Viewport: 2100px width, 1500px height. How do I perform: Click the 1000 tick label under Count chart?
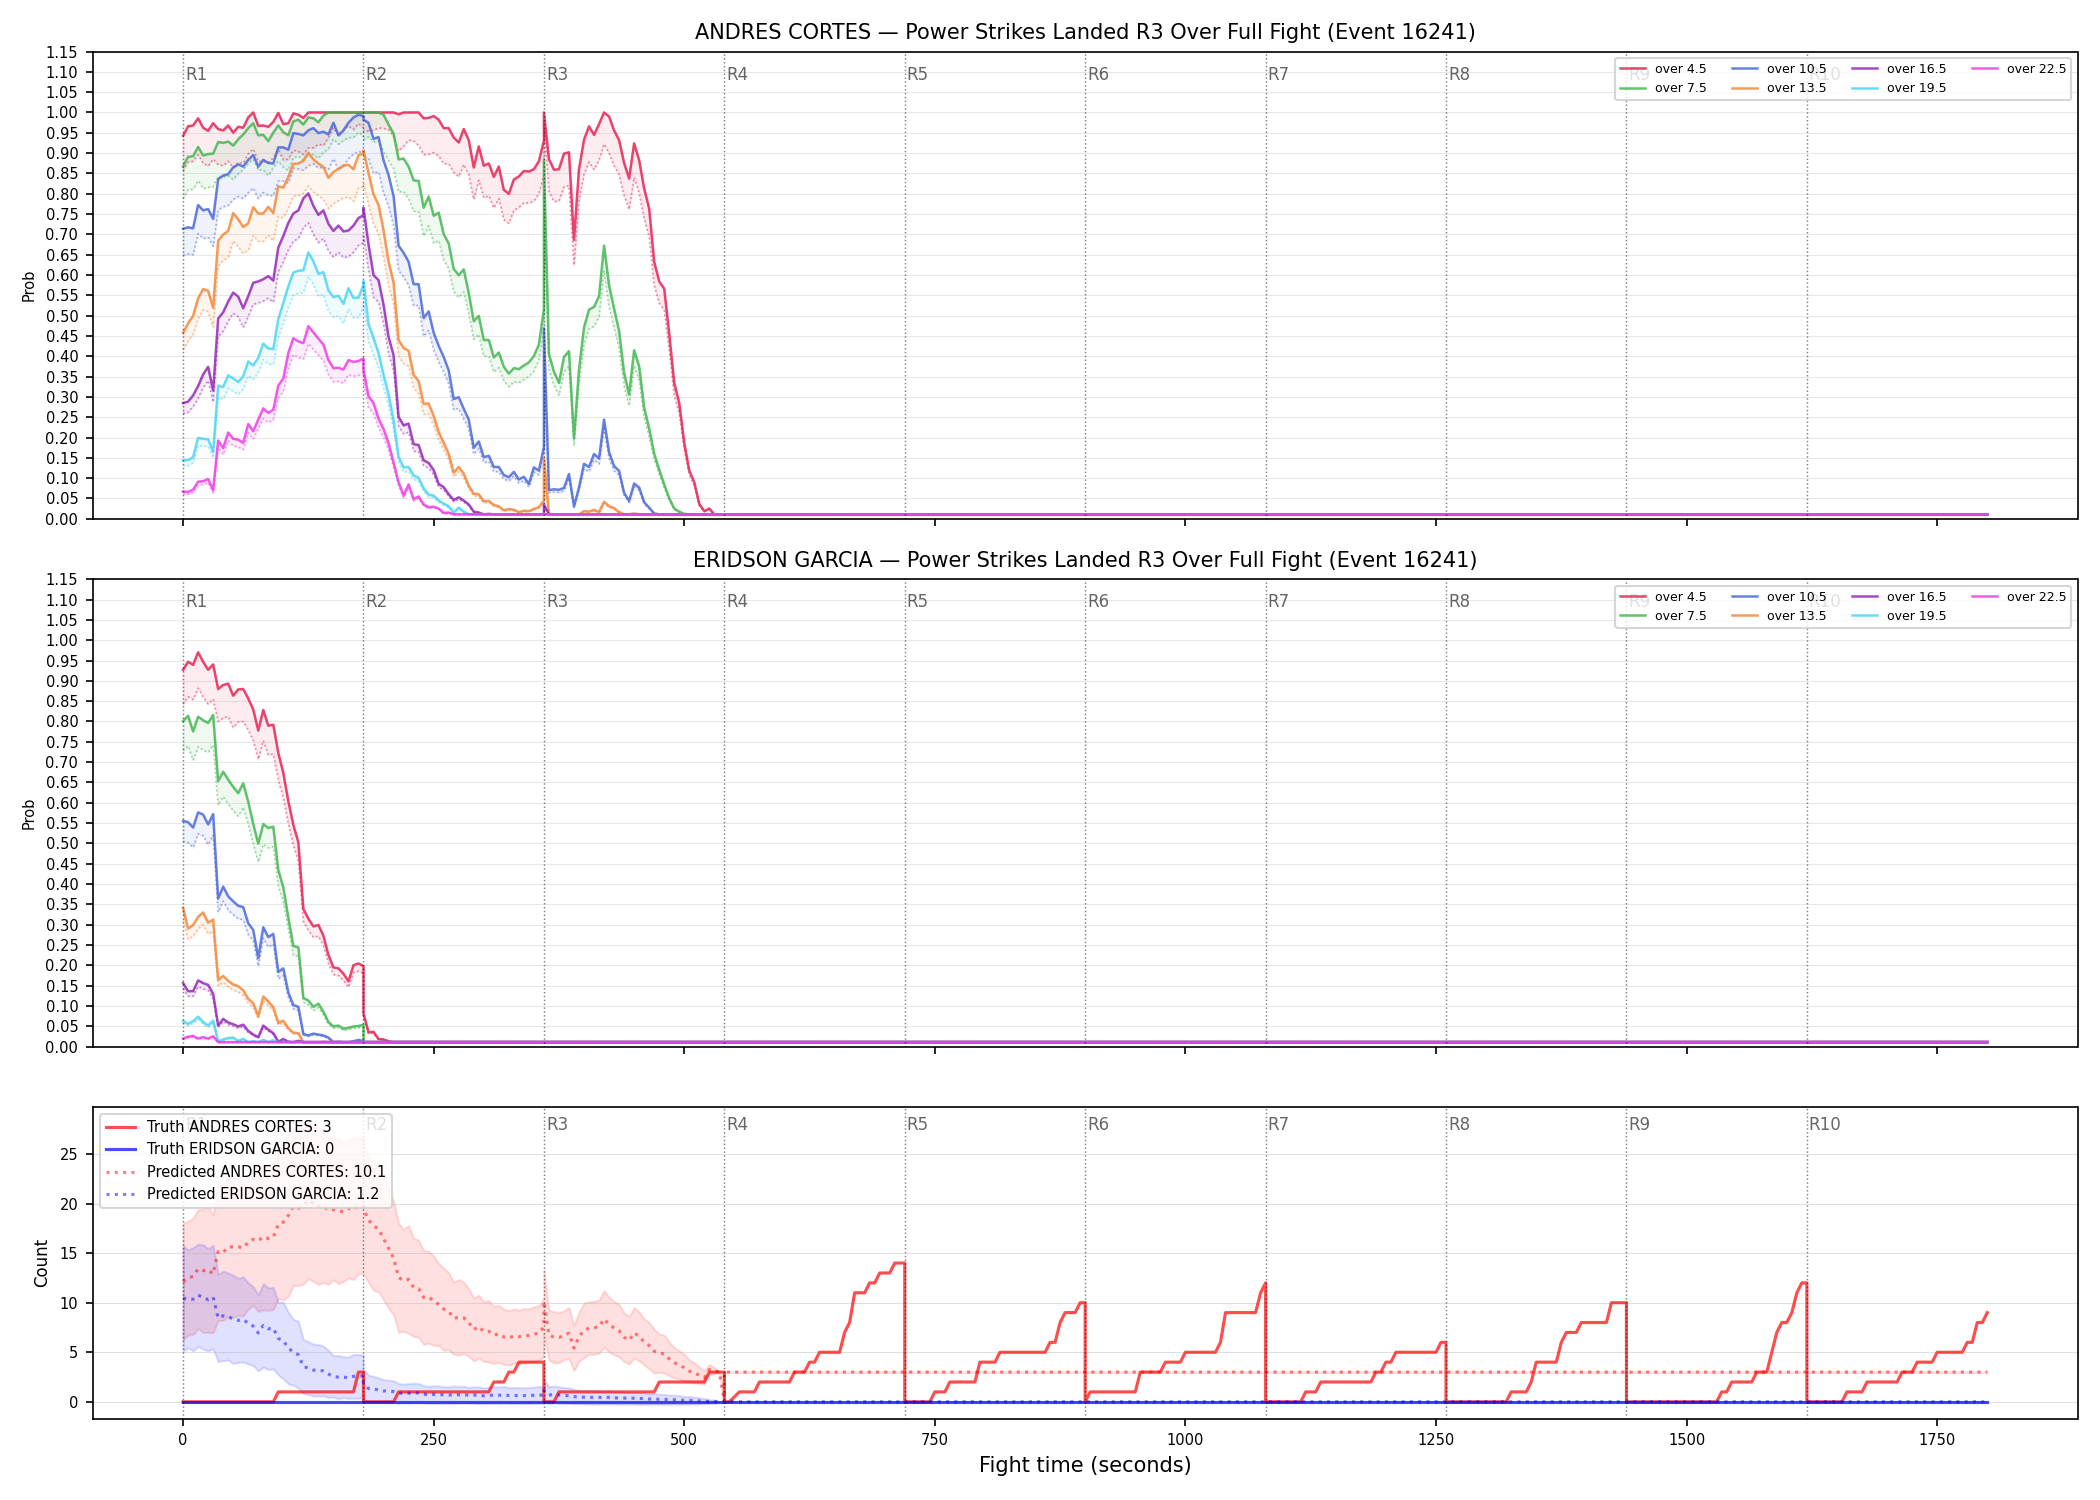[1185, 1439]
